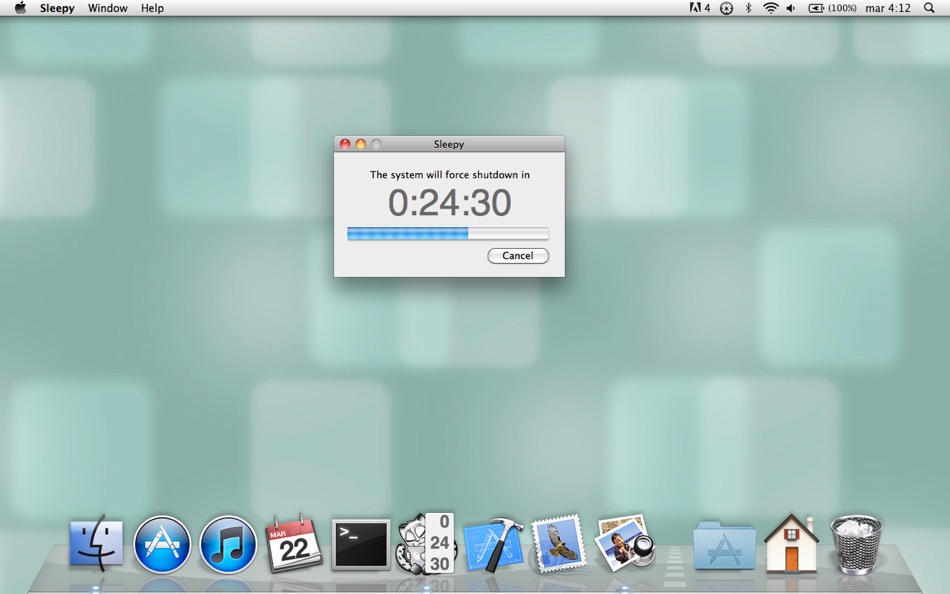This screenshot has width=950, height=594.
Task: Open the Window menu
Action: point(108,8)
